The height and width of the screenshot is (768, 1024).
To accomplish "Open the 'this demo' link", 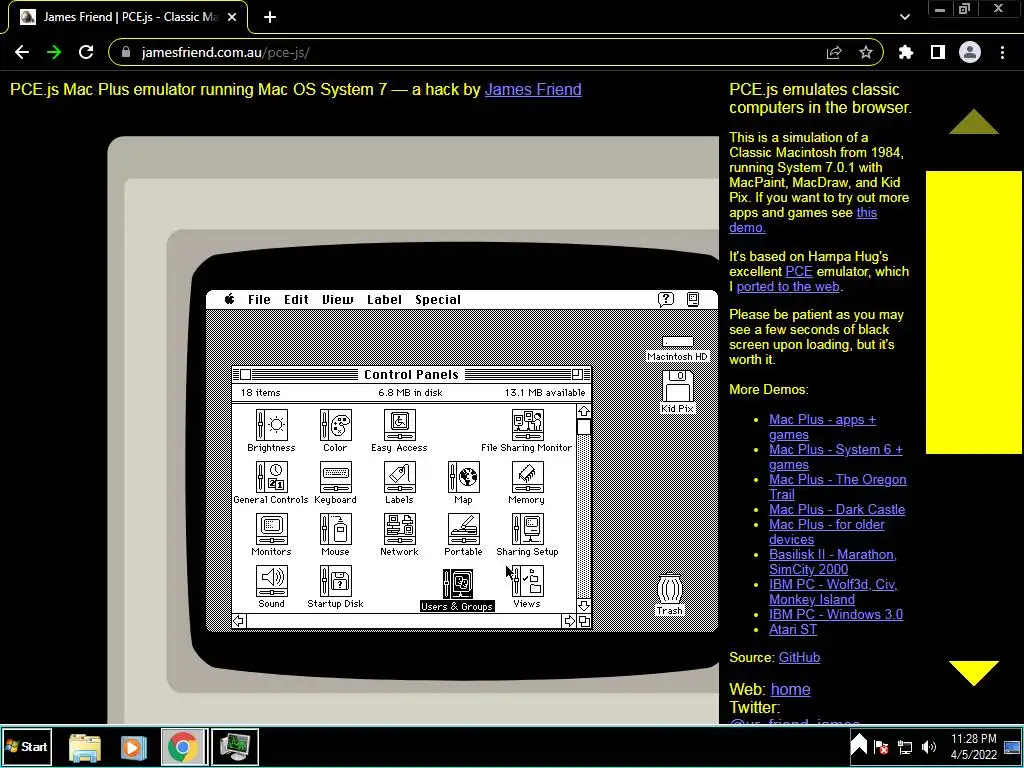I will 803,220.
